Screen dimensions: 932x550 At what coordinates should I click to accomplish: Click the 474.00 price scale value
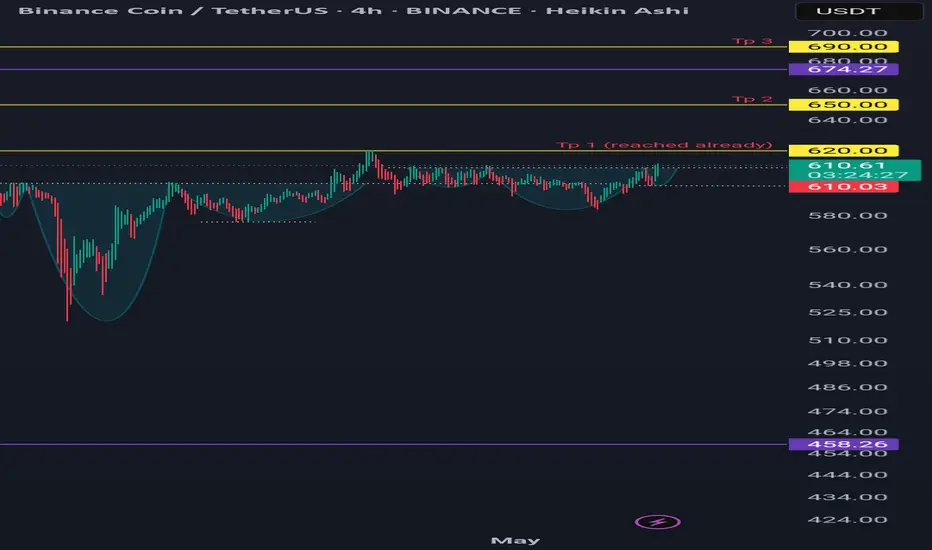point(848,411)
